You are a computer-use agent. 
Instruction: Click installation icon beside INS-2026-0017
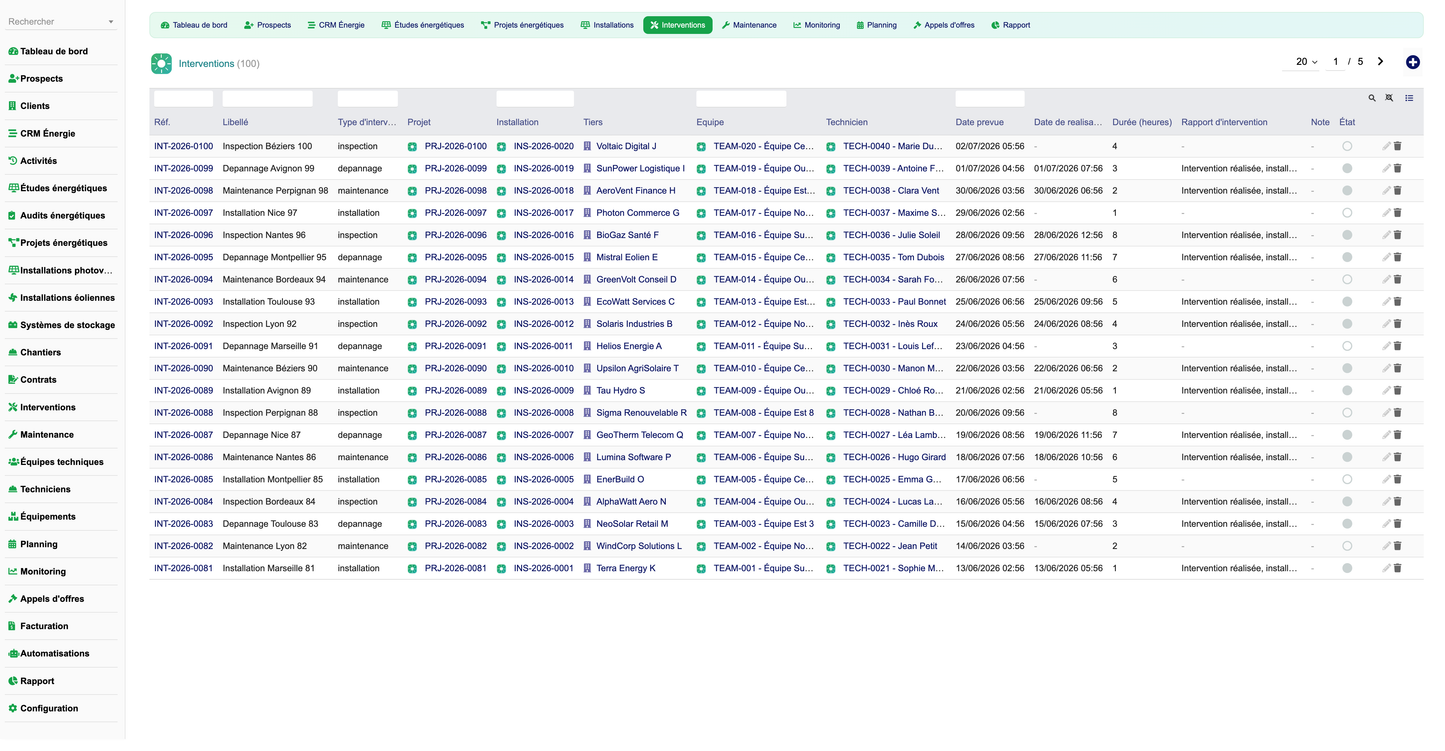click(501, 213)
